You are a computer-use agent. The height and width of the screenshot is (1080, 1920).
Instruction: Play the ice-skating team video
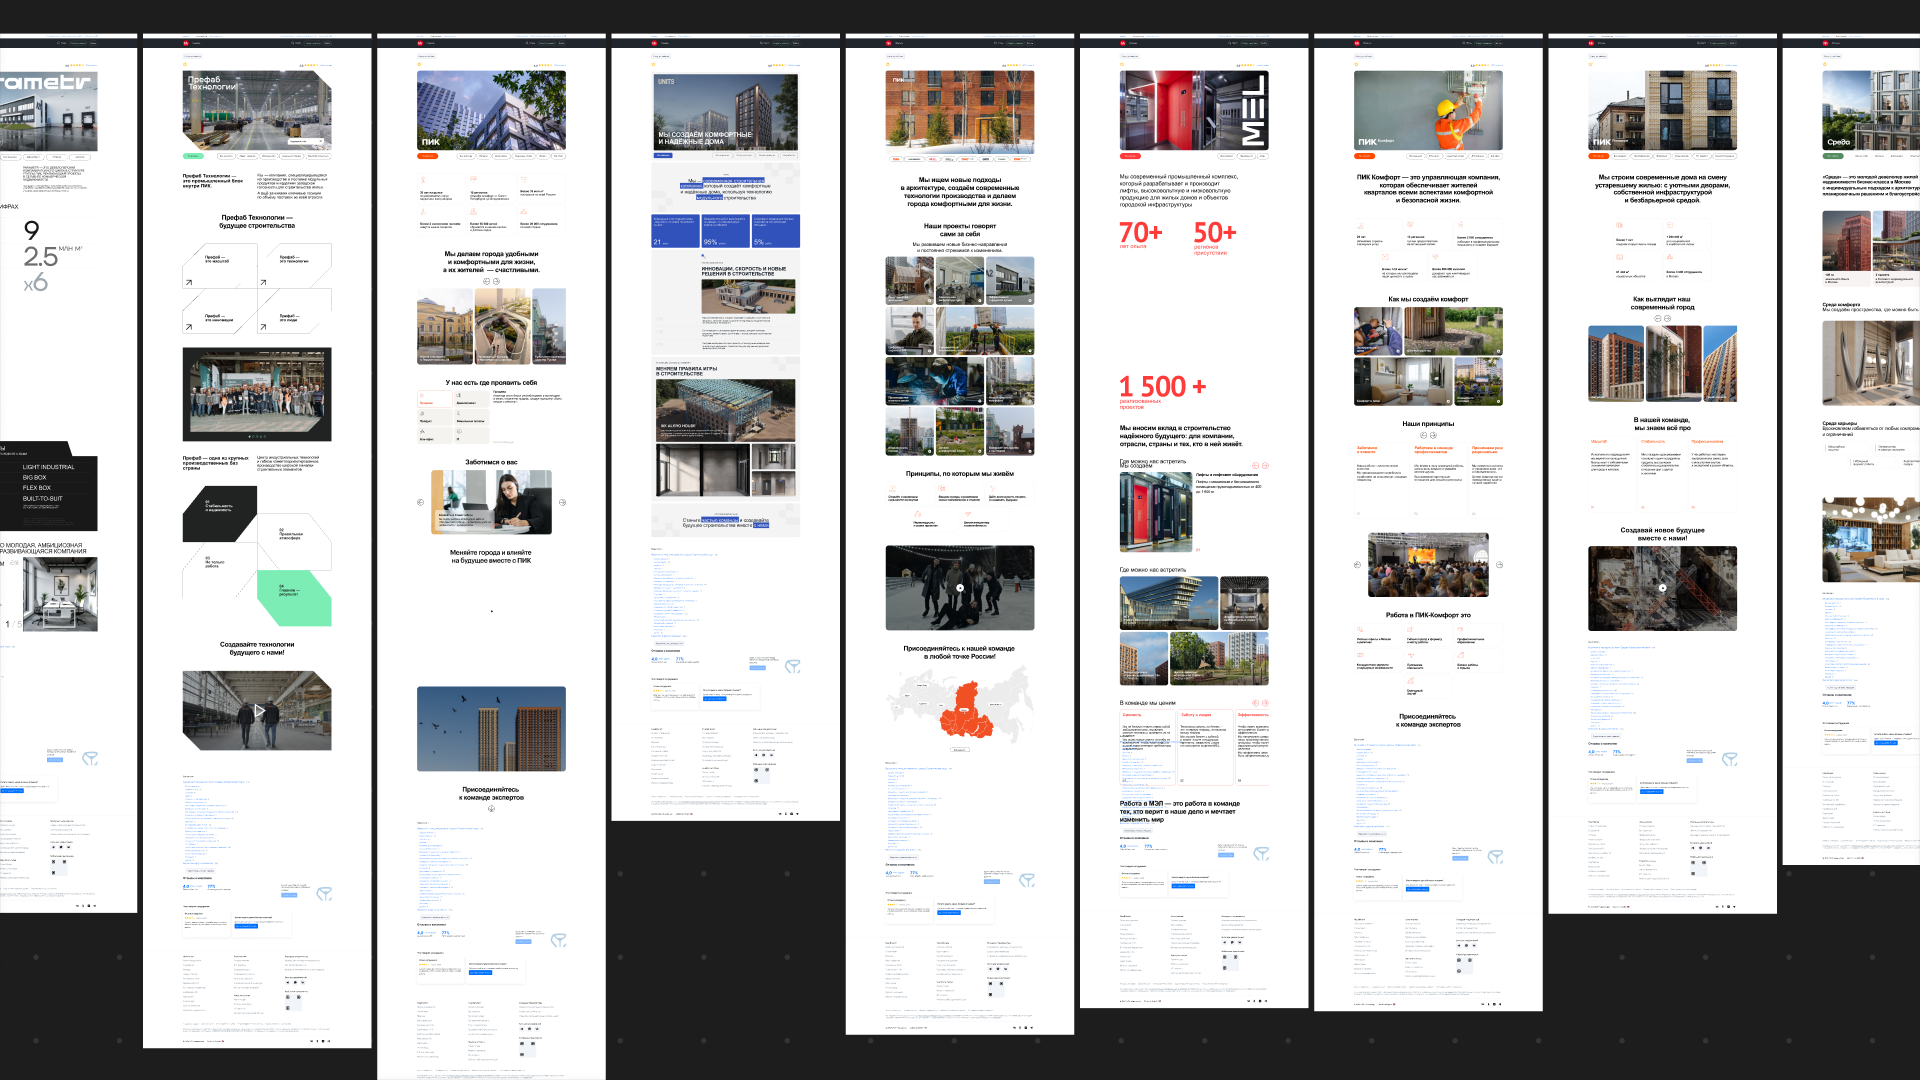[x=960, y=588]
